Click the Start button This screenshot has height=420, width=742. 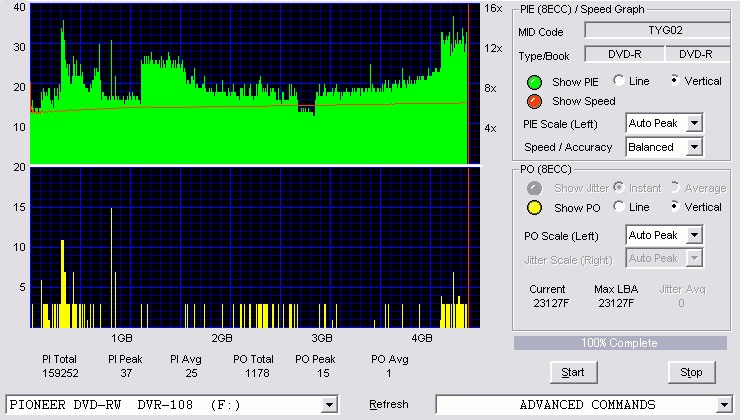tap(574, 373)
